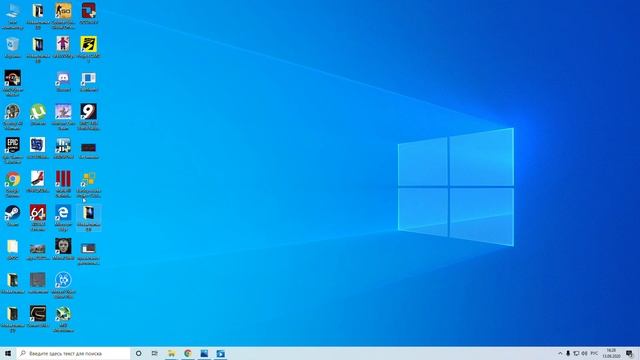Open the taskbar clock and date

611,353
